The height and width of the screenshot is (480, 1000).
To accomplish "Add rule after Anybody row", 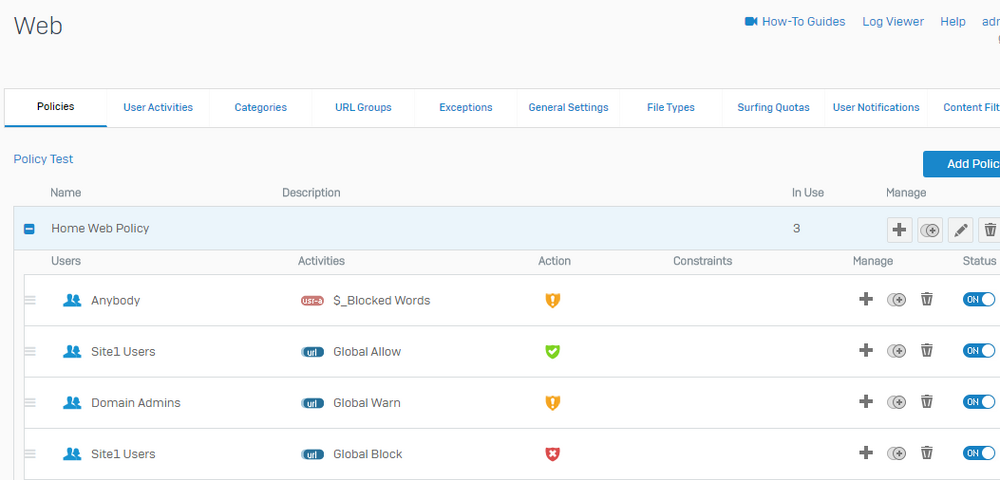I will point(865,298).
